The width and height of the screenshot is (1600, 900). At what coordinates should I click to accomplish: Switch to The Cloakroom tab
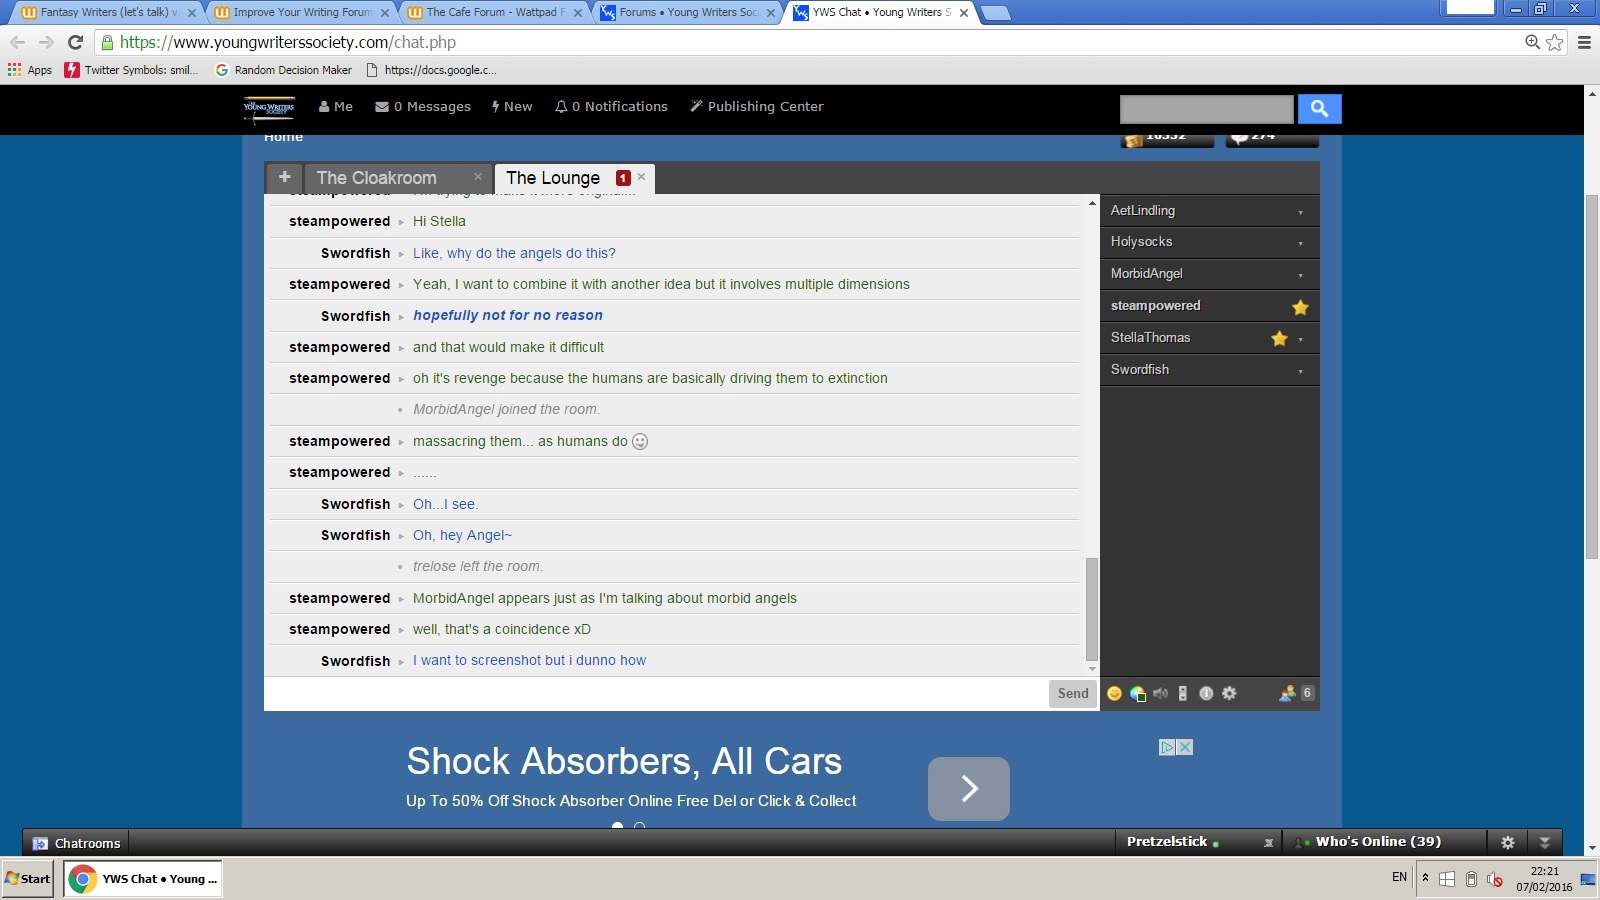[x=377, y=178]
